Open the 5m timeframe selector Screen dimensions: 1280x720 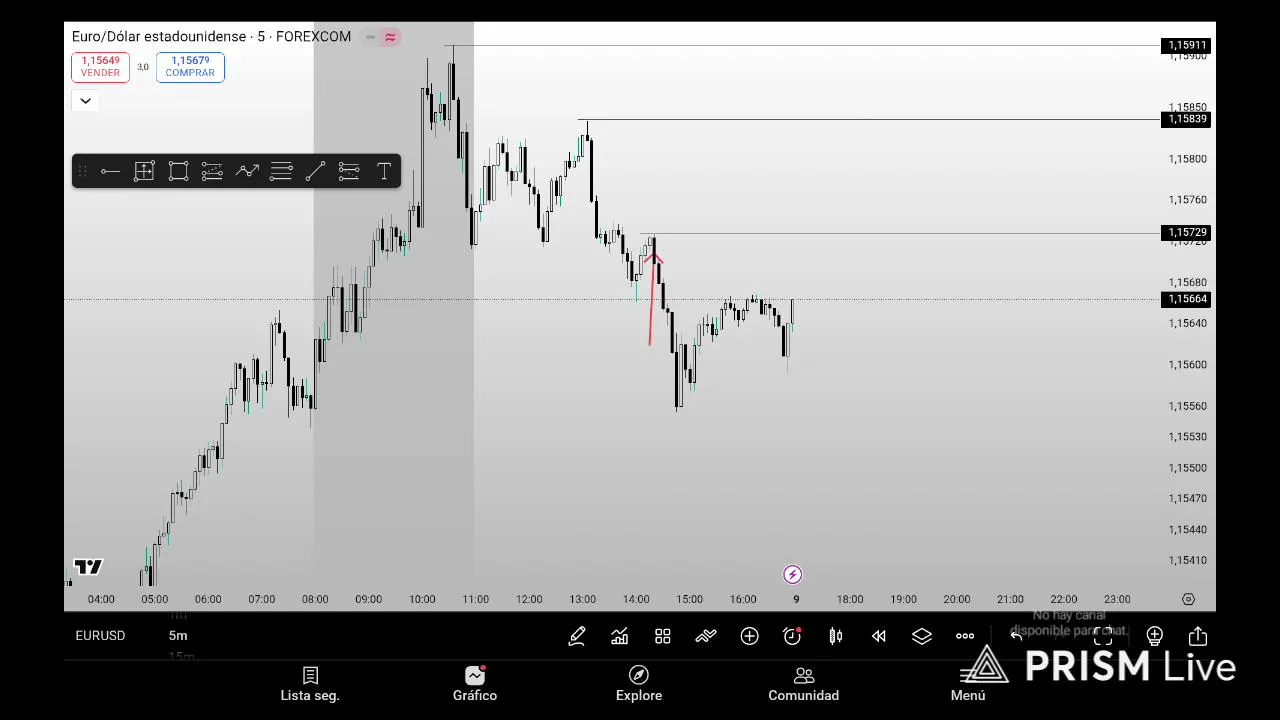click(x=178, y=636)
